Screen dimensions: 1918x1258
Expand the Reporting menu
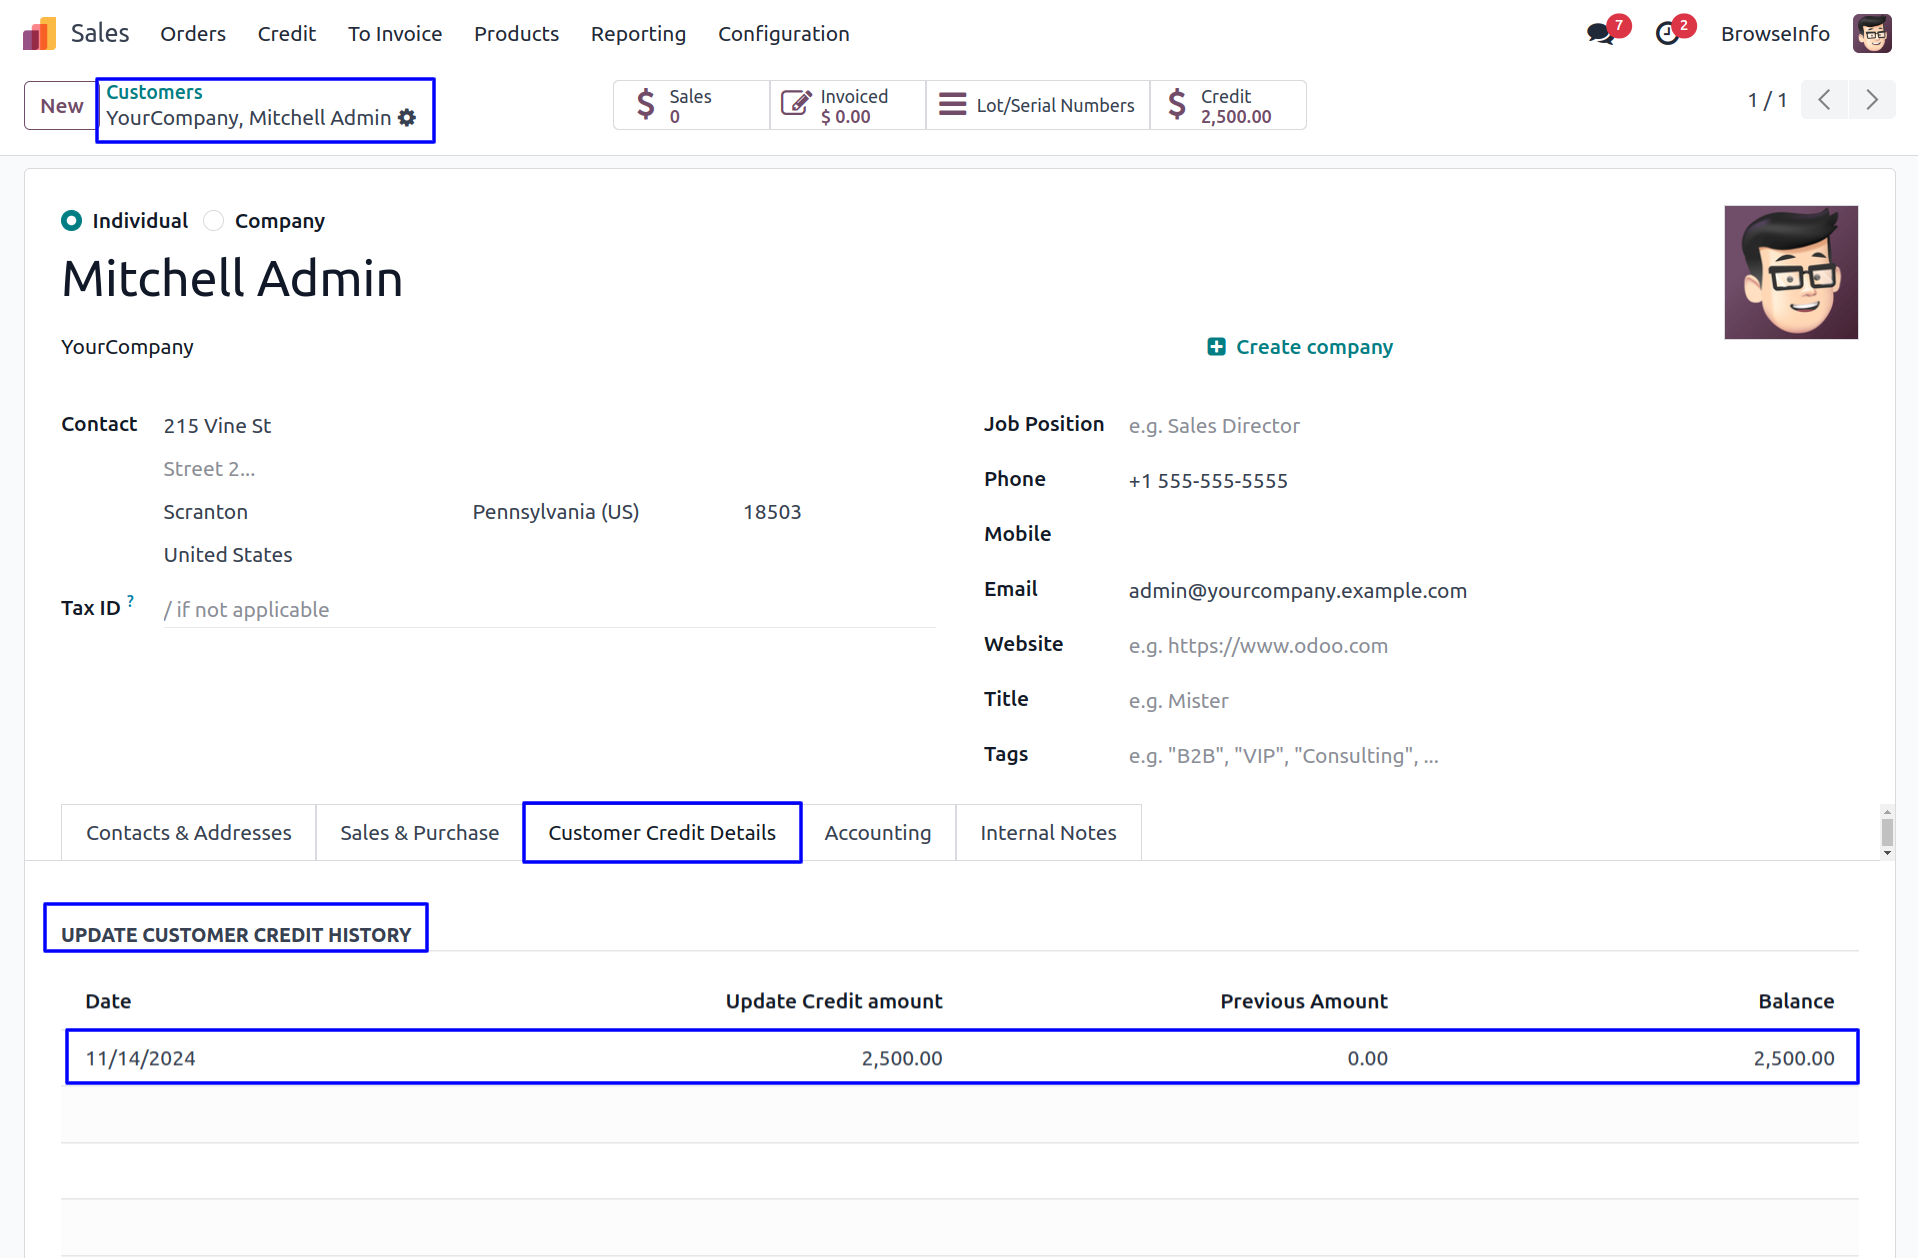coord(638,34)
